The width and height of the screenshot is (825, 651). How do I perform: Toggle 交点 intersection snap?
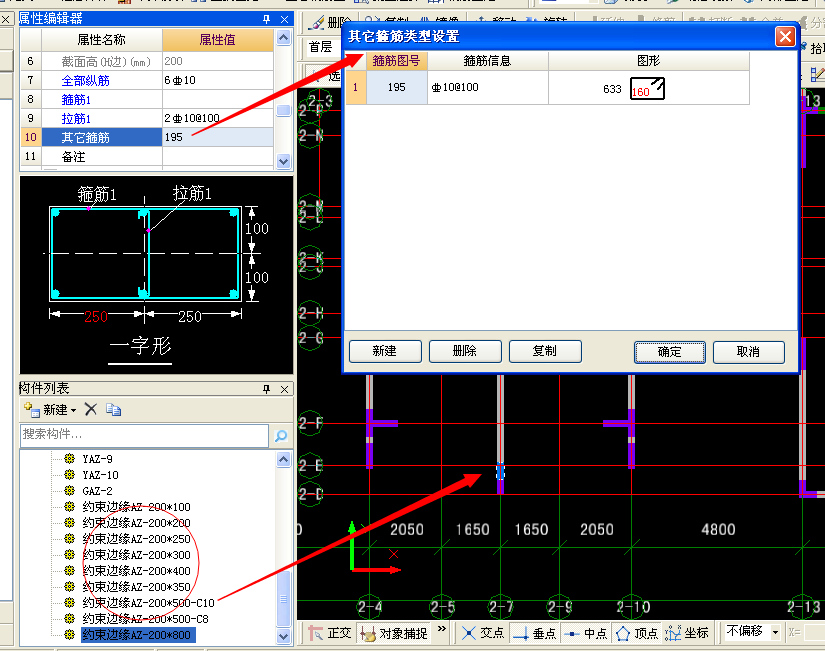[482, 633]
